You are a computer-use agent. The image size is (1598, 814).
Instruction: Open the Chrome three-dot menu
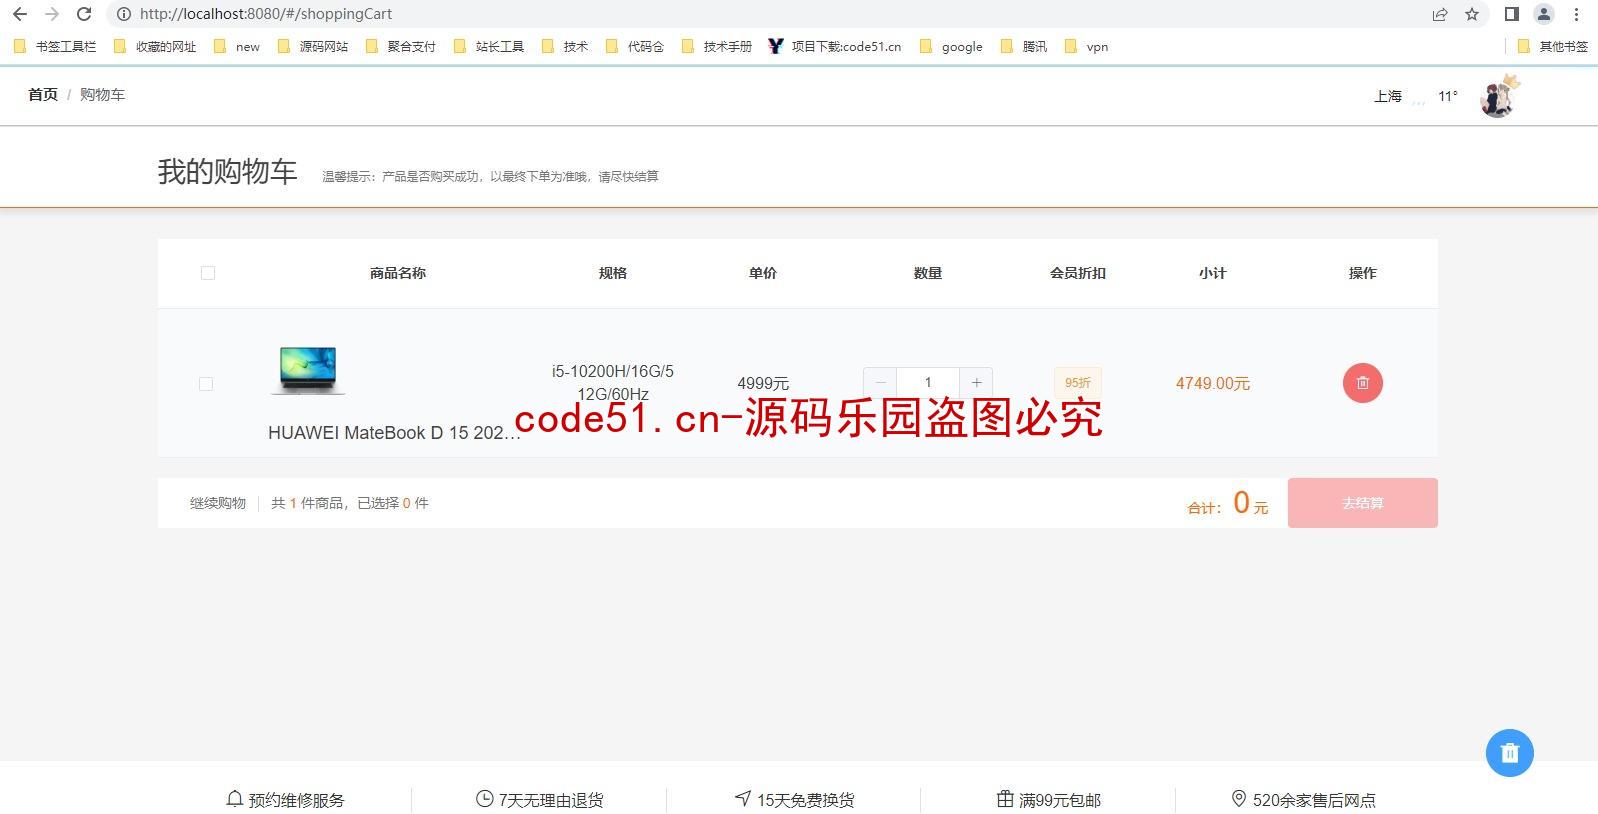coord(1577,14)
